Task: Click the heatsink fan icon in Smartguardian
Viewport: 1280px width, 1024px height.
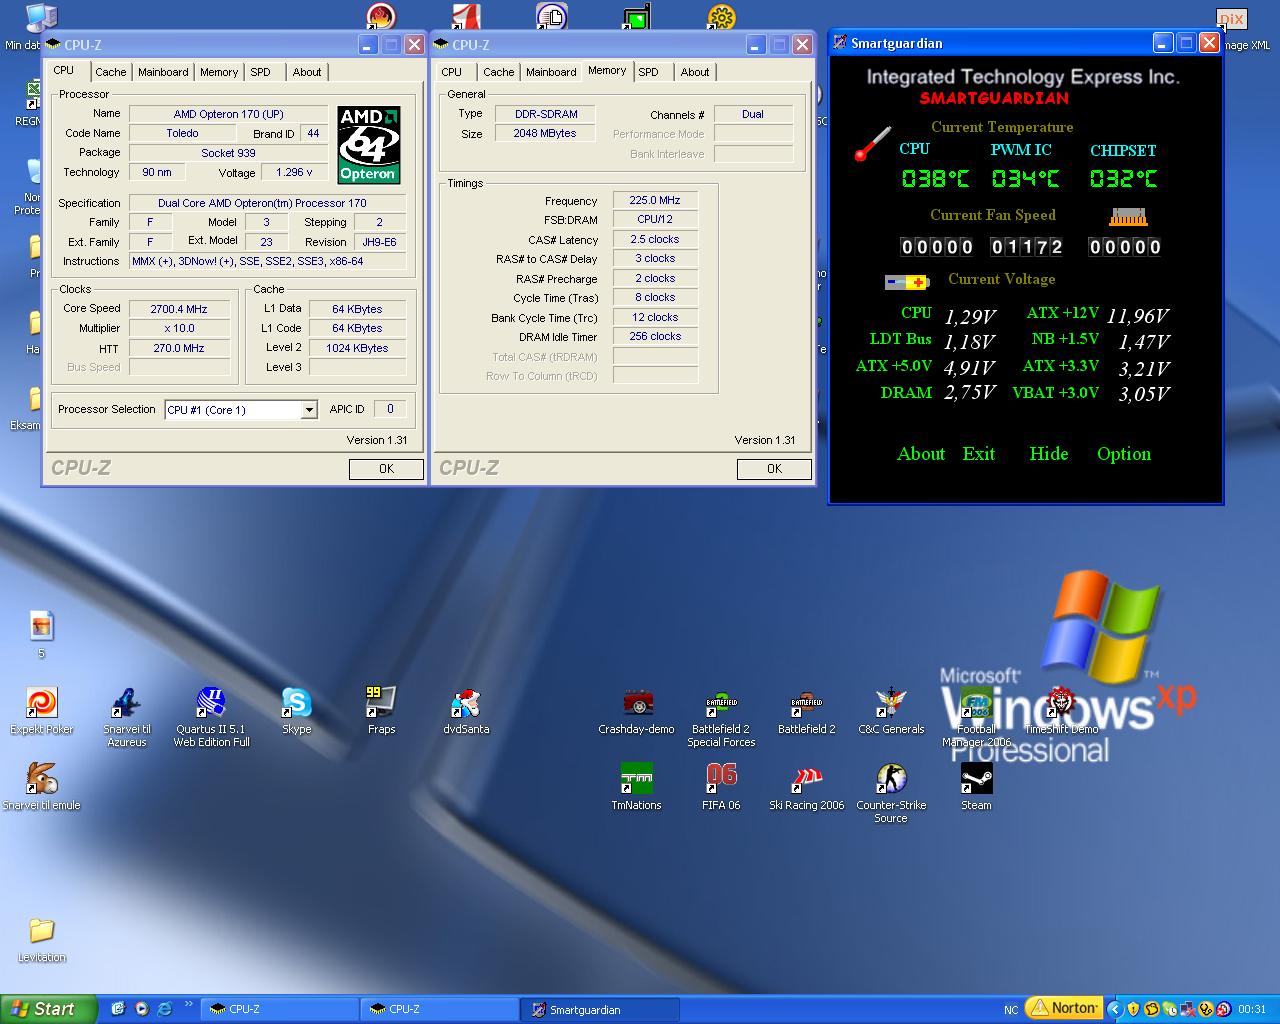Action: point(1128,216)
